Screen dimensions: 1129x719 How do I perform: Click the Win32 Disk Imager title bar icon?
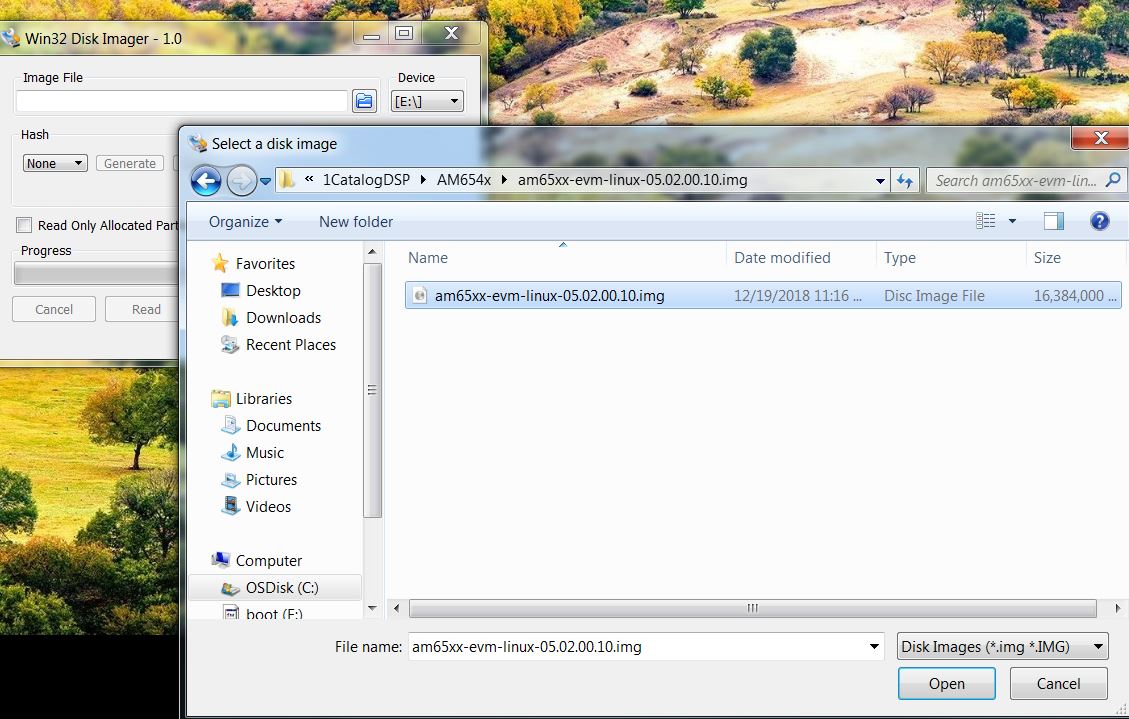pos(10,37)
